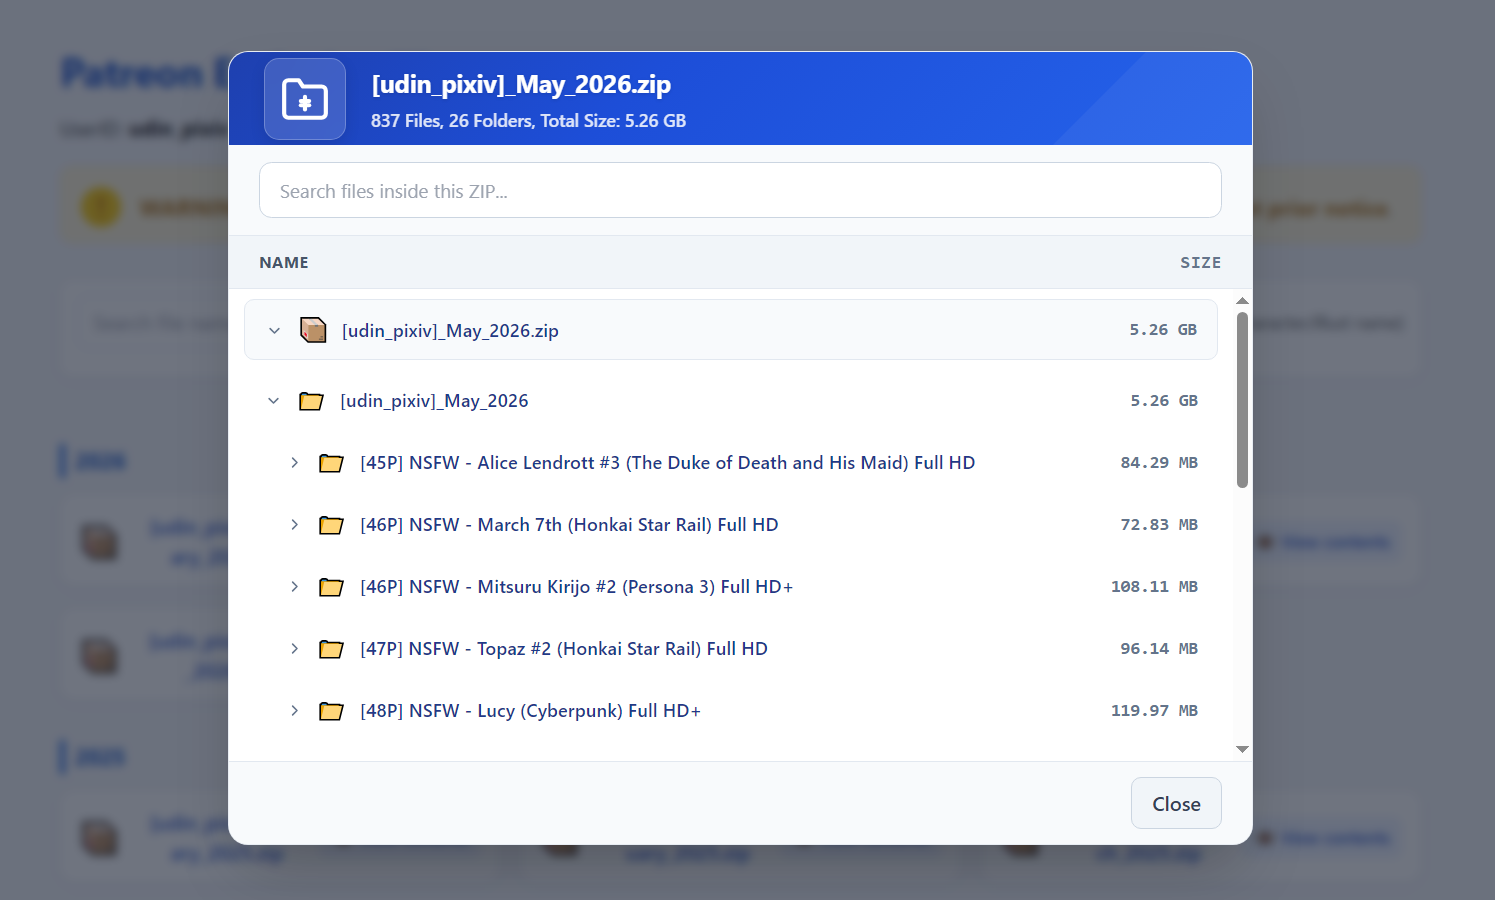
Task: Select '[46P] NSFW - Mitsuru Kirijo #2' folder name
Action: pyautogui.click(x=576, y=587)
